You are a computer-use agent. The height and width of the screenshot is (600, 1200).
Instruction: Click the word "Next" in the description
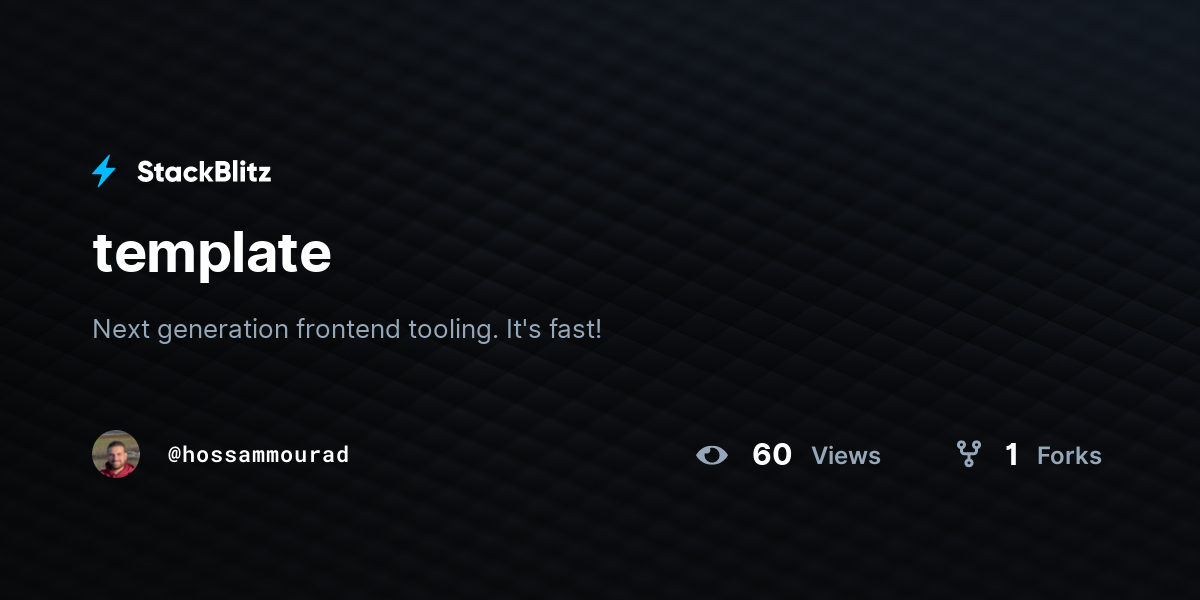[114, 328]
